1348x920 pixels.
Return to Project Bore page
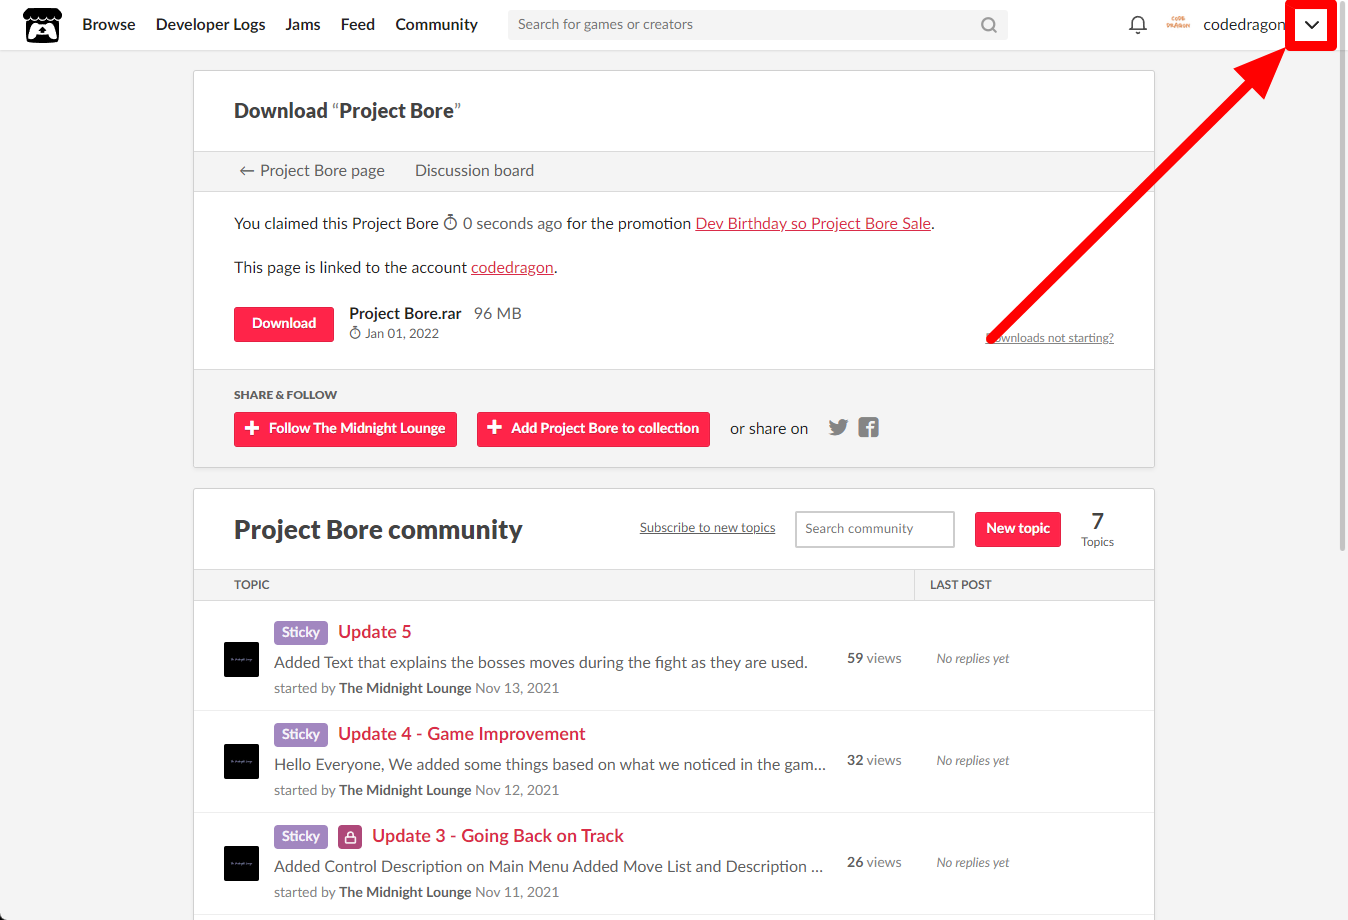[312, 171]
